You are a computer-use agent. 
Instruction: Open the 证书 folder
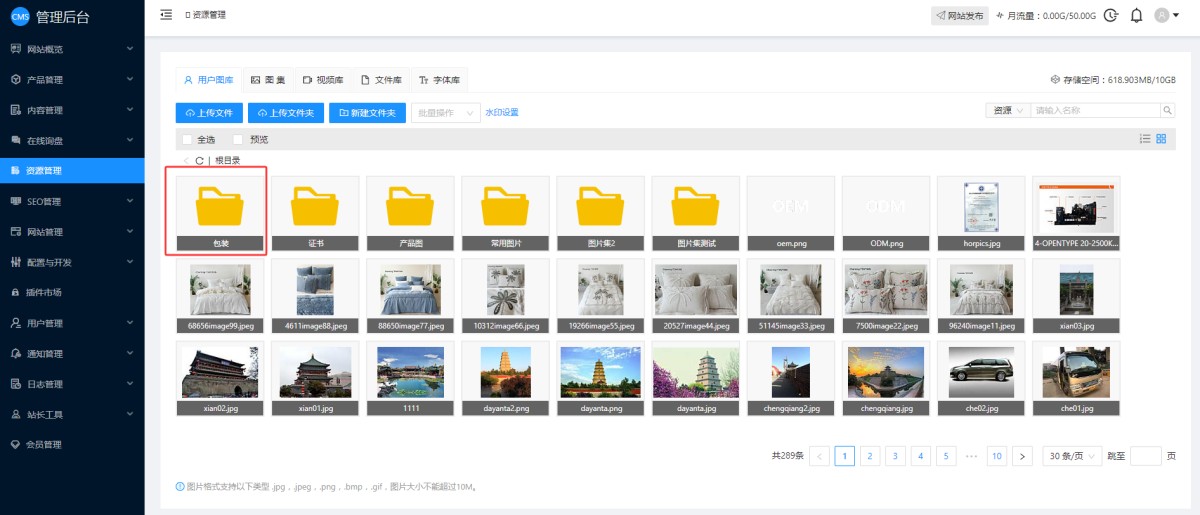315,213
